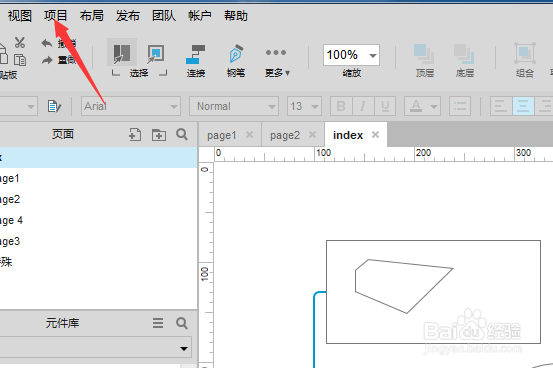Image resolution: width=553 pixels, height=368 pixels.
Task: Open the 项目 menu
Action: coord(56,16)
